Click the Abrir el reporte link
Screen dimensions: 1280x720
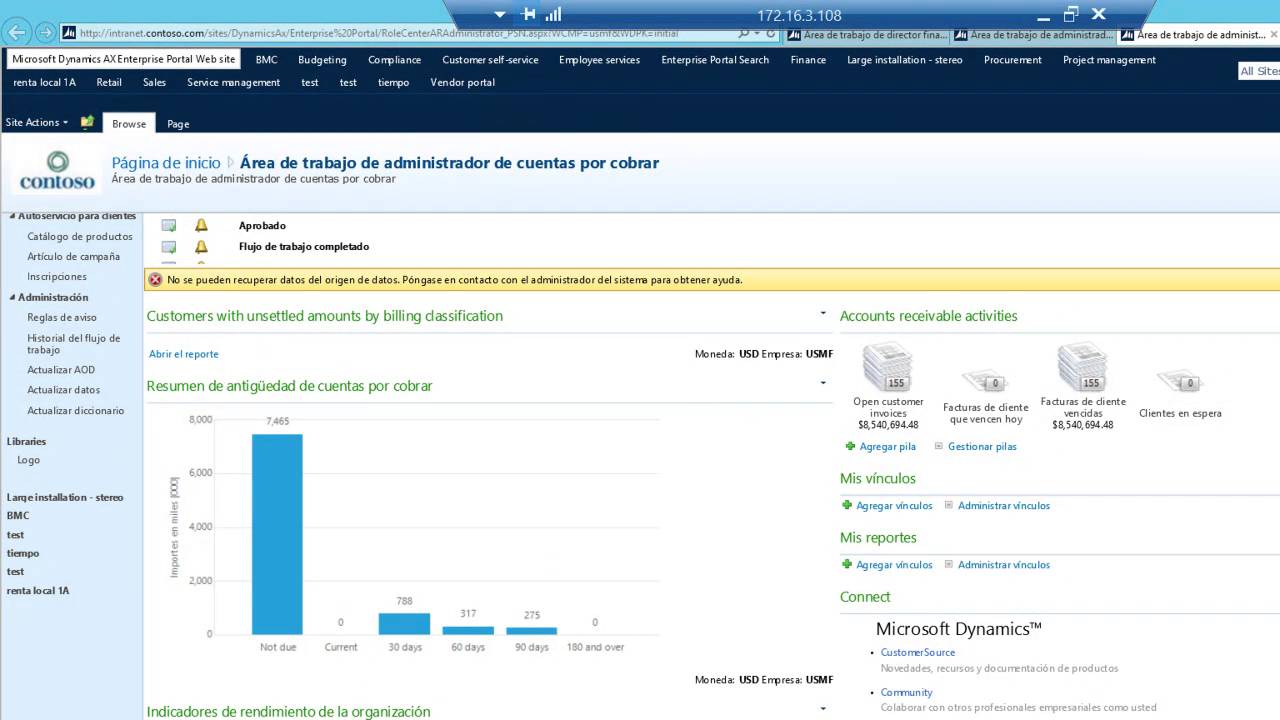[x=183, y=354]
